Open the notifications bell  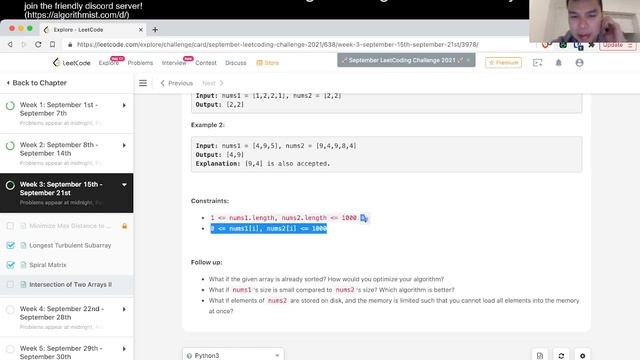coord(558,62)
